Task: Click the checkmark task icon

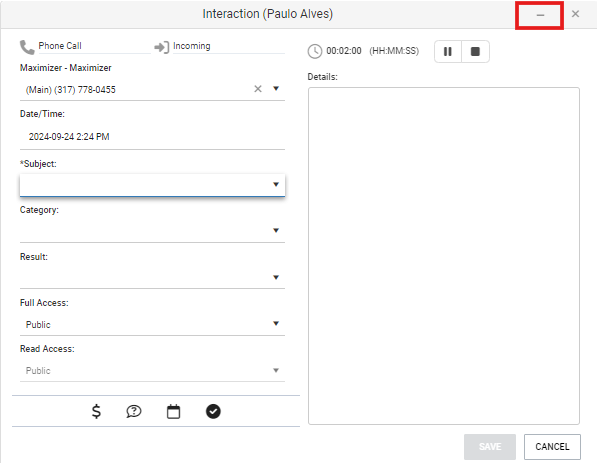Action: click(213, 411)
